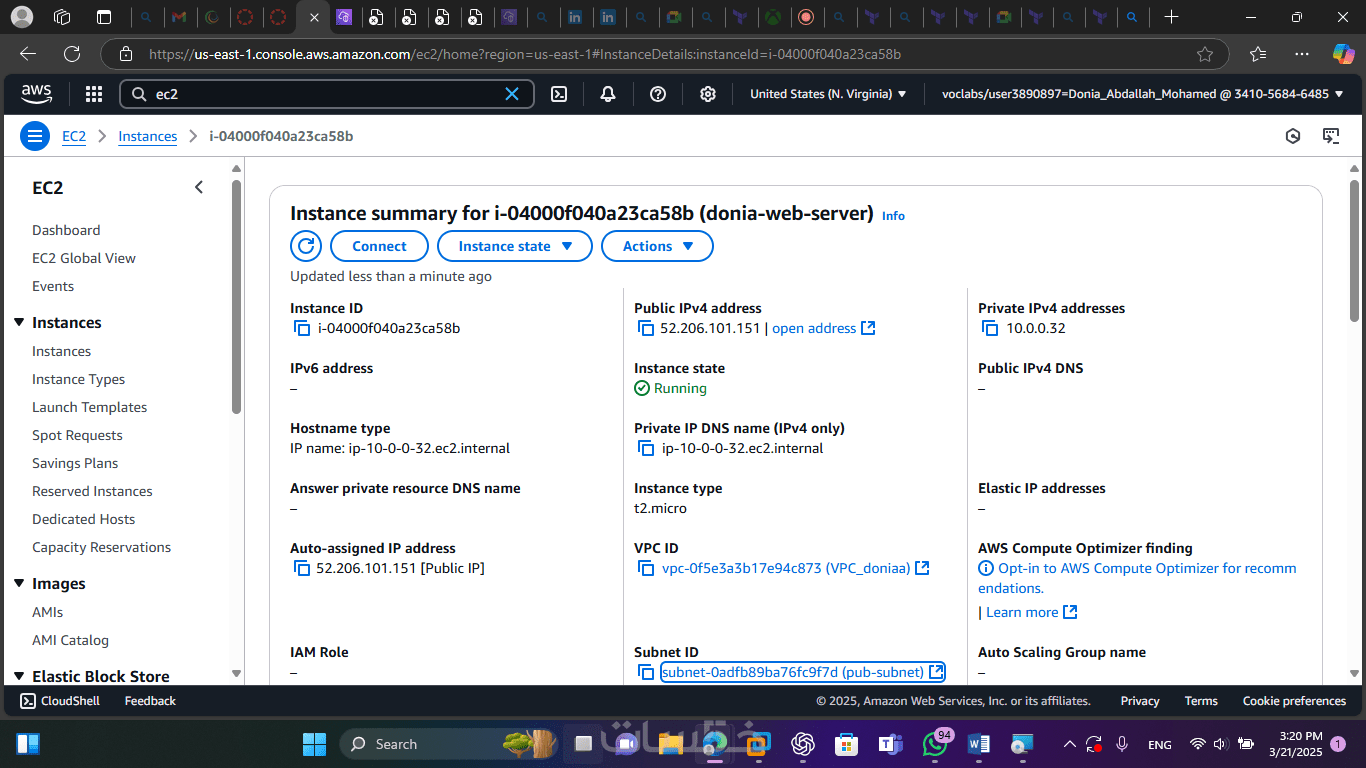Image resolution: width=1366 pixels, height=768 pixels.
Task: Refresh the instance summary
Action: [x=306, y=246]
